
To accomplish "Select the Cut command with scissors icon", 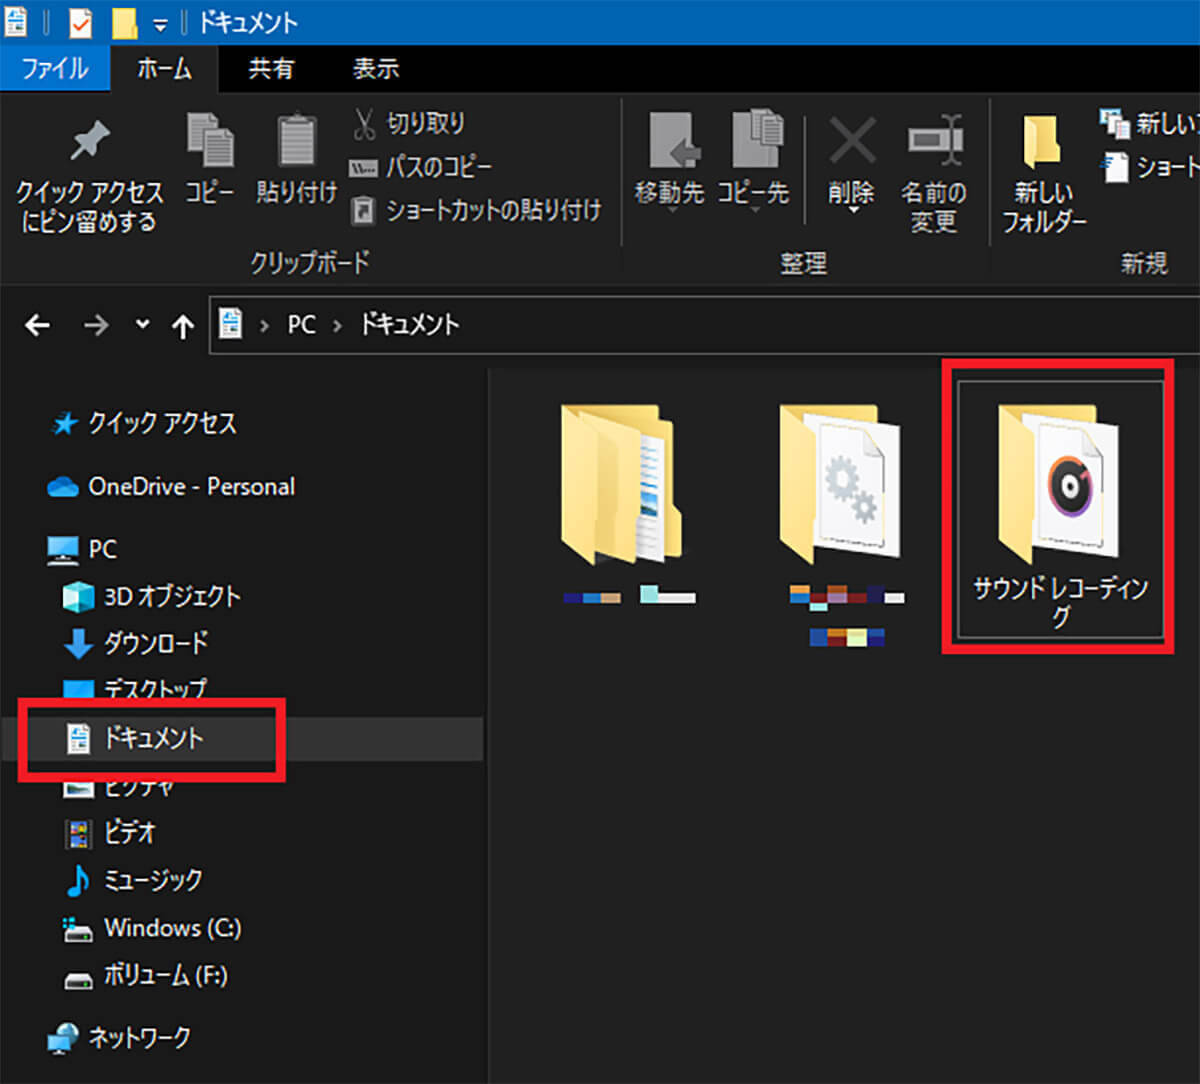I will pos(408,124).
